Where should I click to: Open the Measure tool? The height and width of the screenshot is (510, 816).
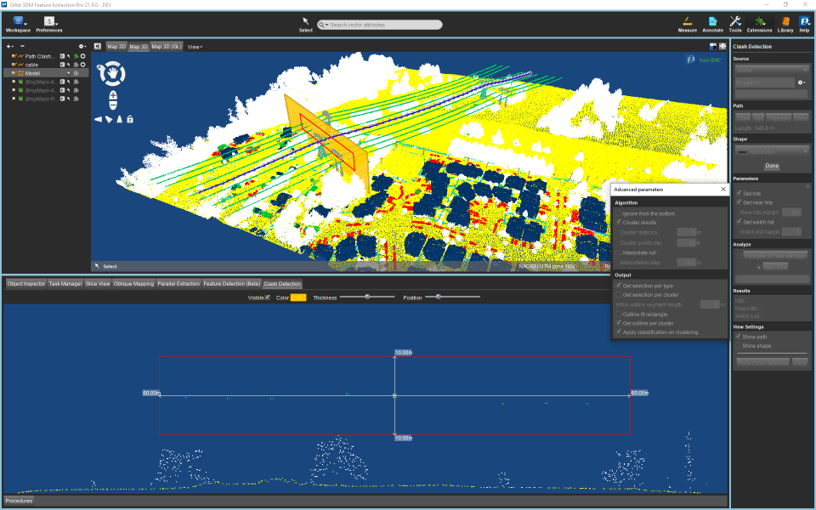687,24
